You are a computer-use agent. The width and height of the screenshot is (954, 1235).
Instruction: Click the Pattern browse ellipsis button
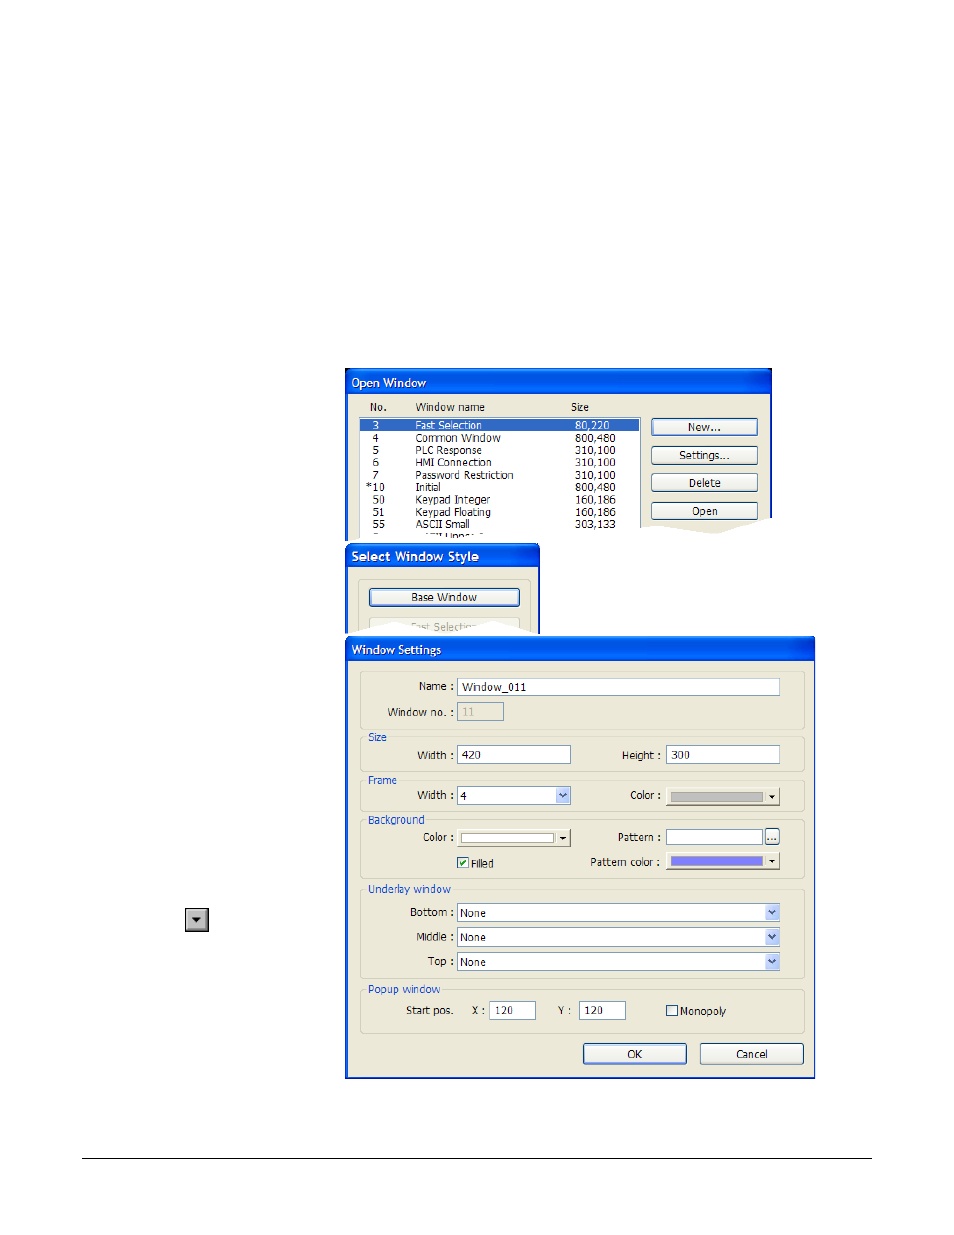pos(772,837)
